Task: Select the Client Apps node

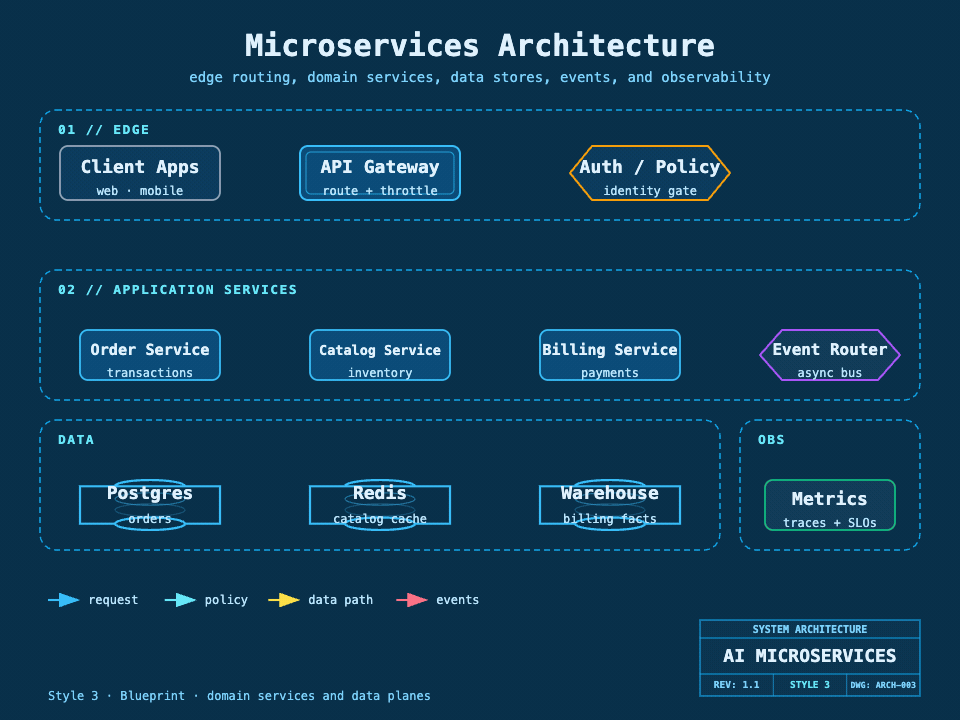Action: [140, 173]
